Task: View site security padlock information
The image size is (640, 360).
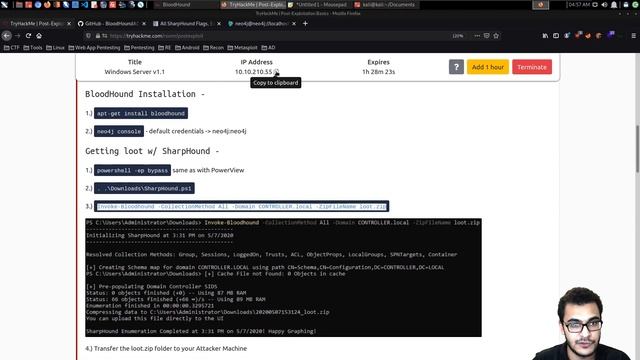Action: coord(98,36)
